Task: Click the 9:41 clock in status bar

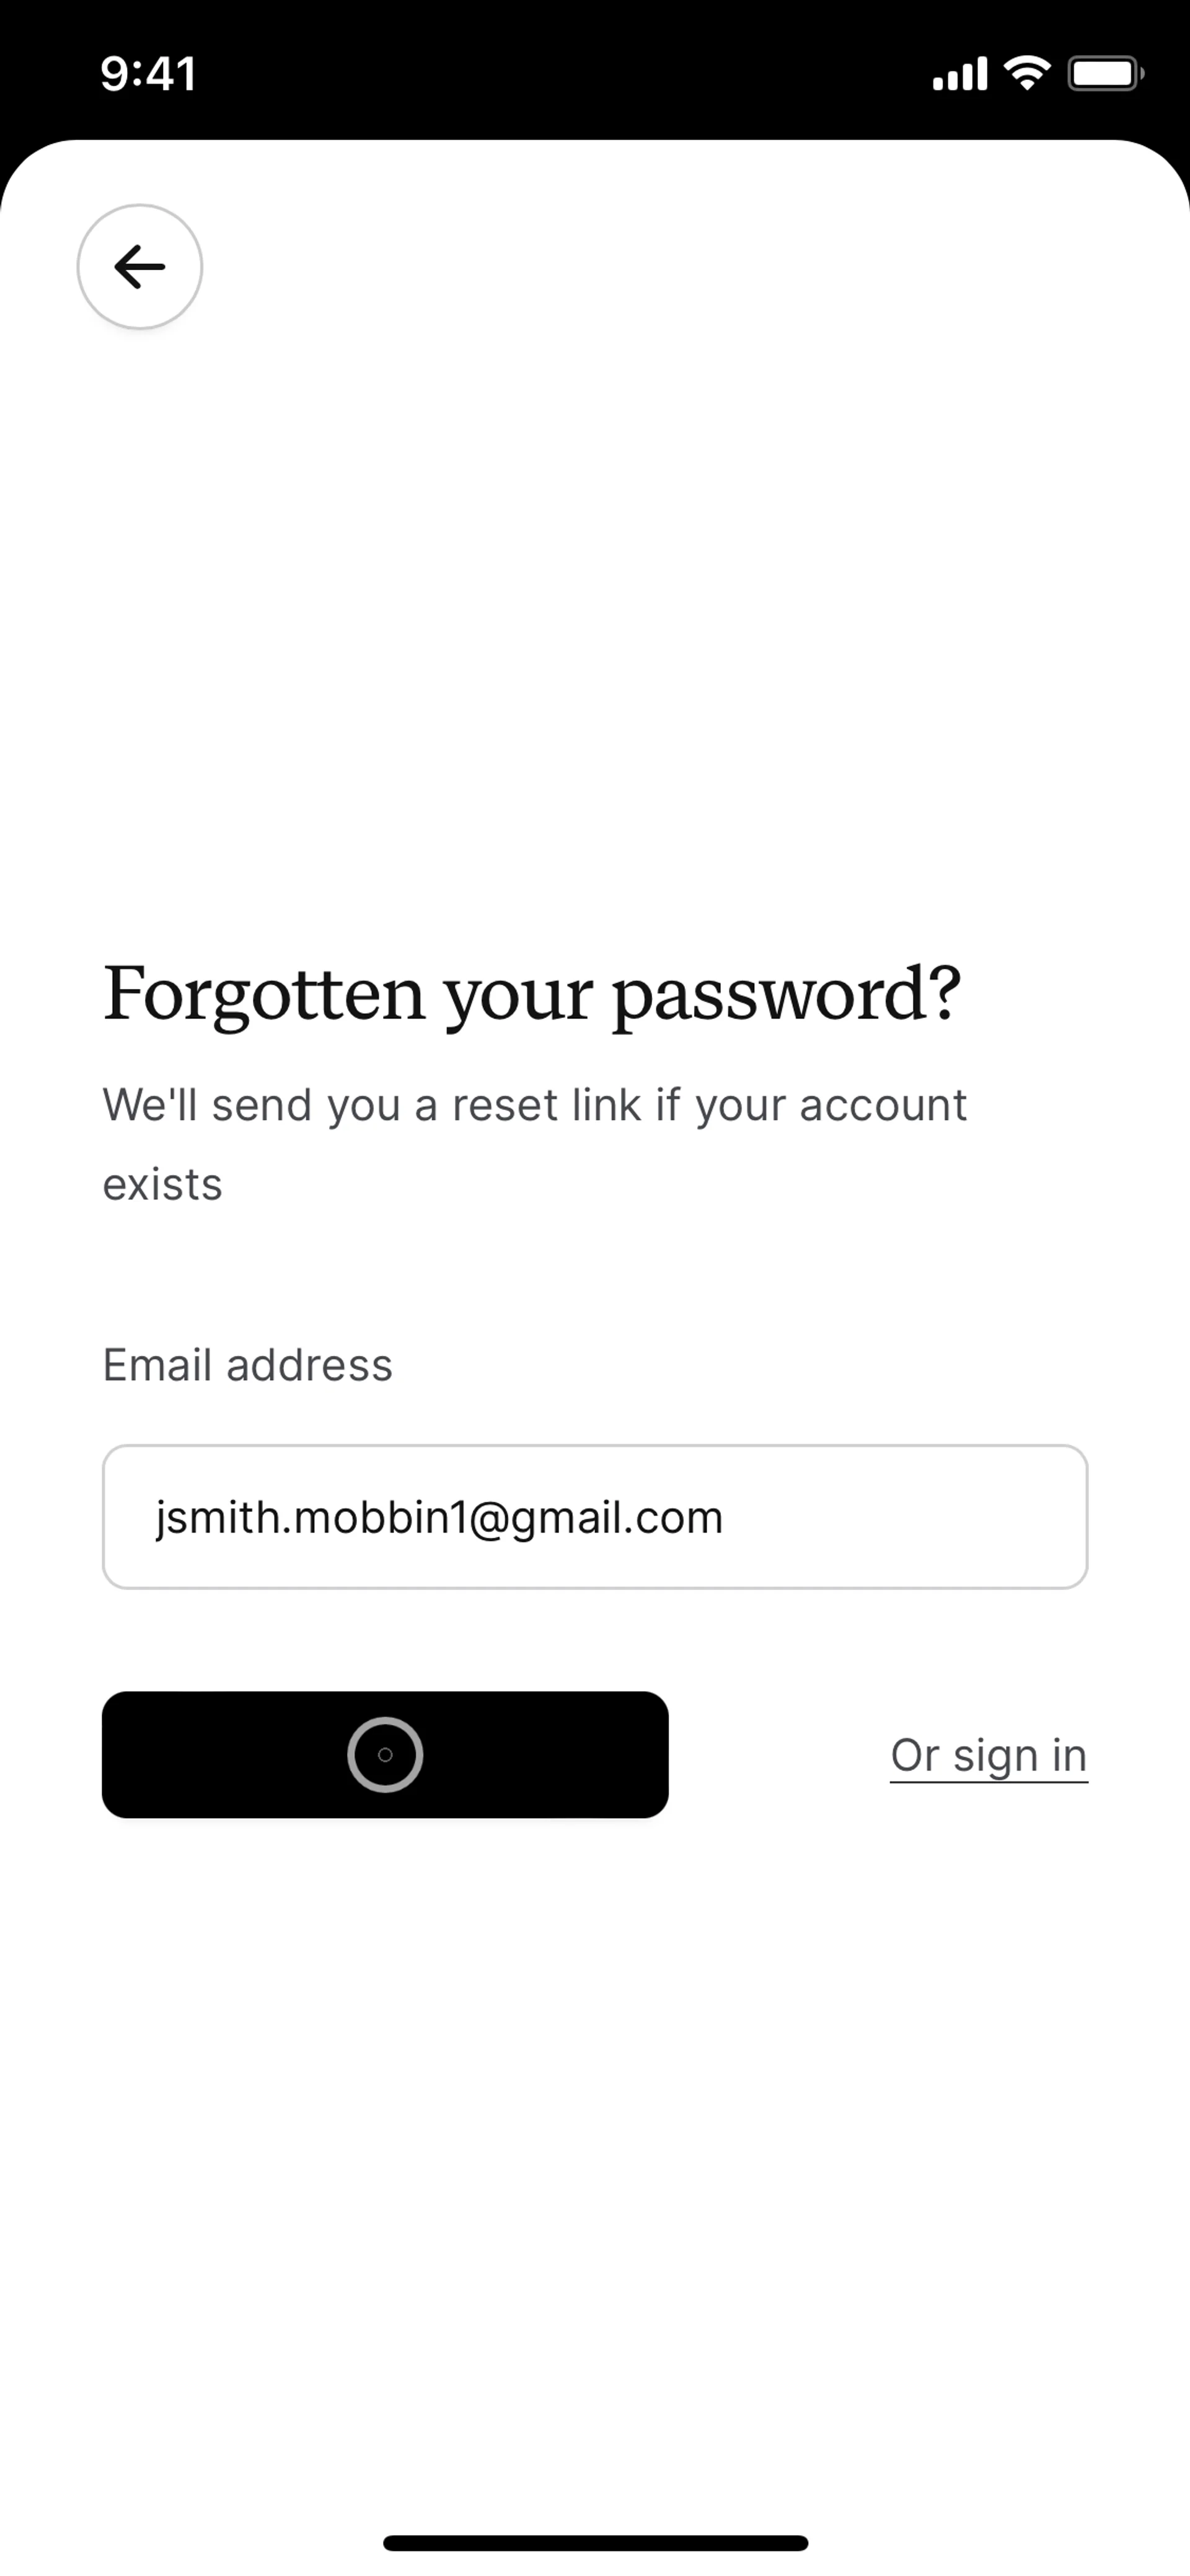Action: click(148, 74)
